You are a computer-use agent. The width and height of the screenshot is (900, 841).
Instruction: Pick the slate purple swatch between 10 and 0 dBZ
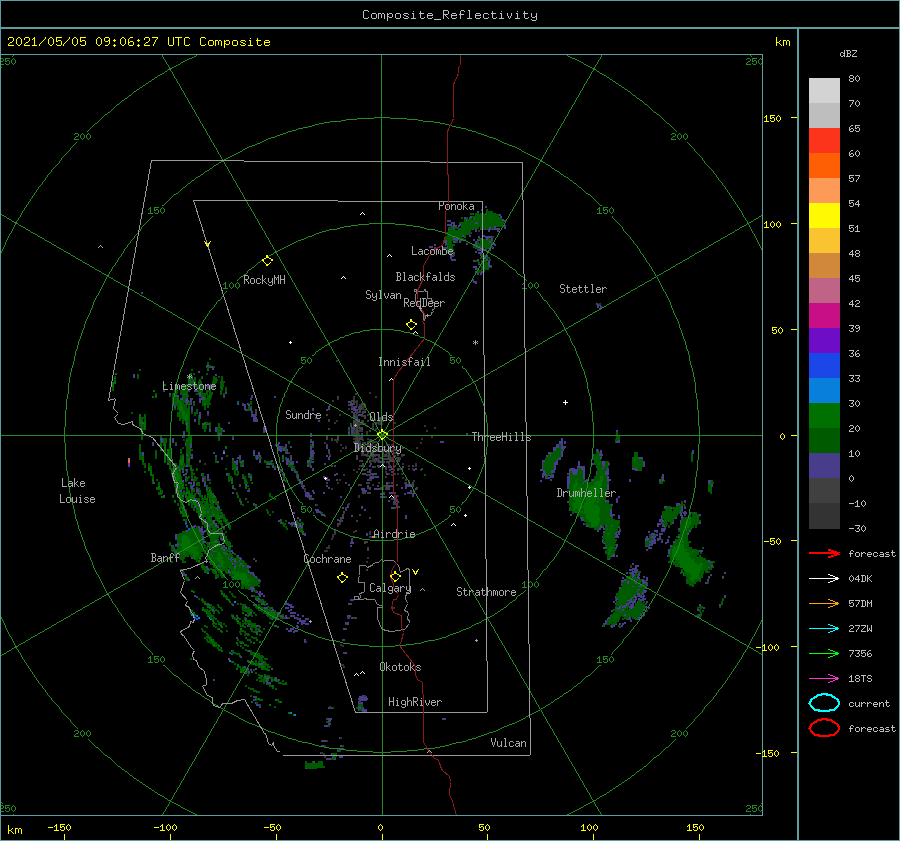click(824, 466)
